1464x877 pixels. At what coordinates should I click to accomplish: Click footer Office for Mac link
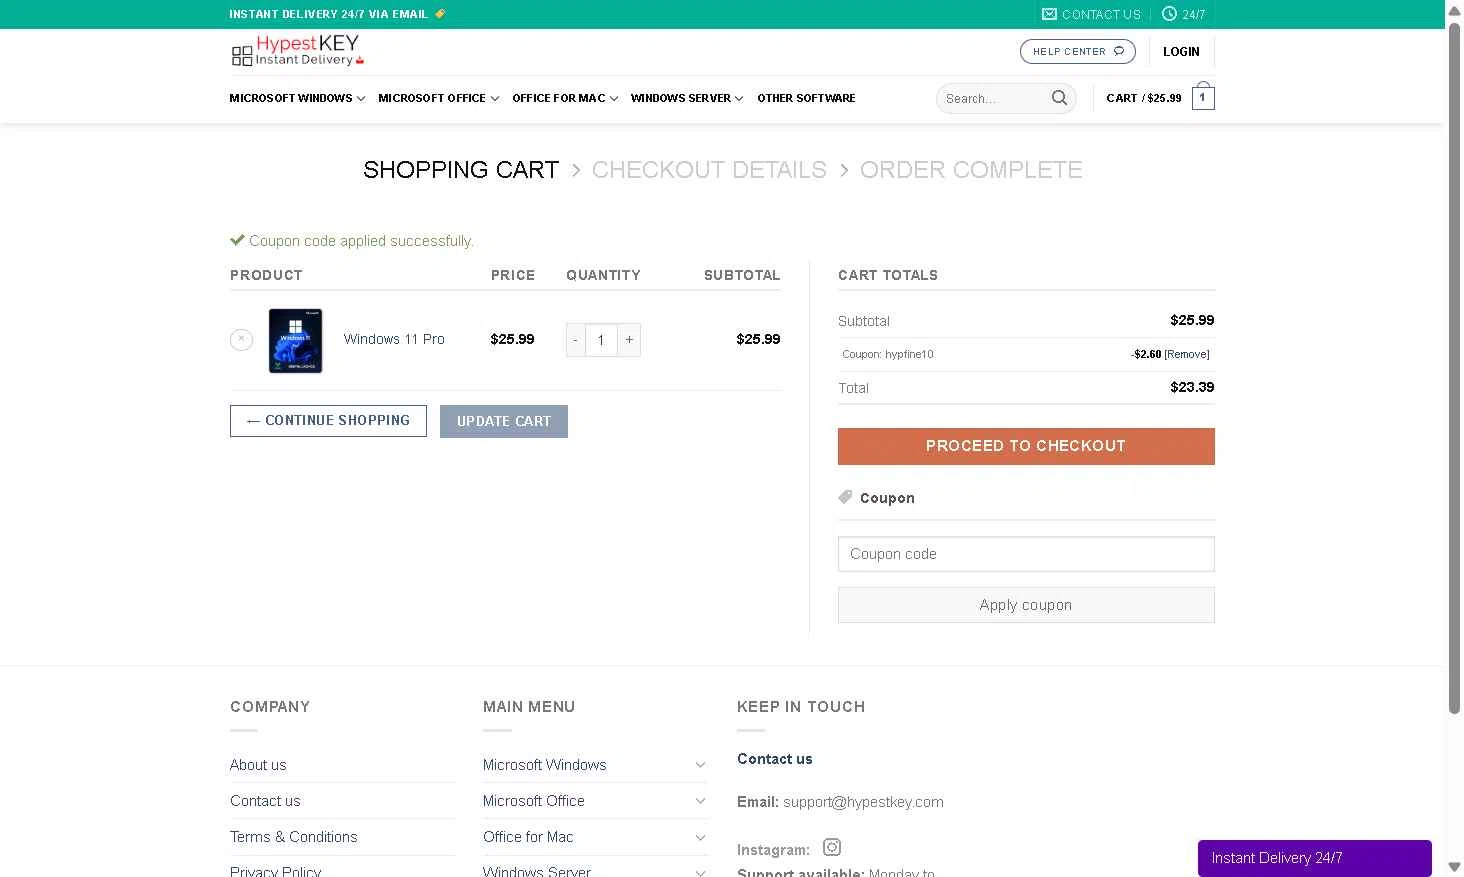tap(528, 837)
